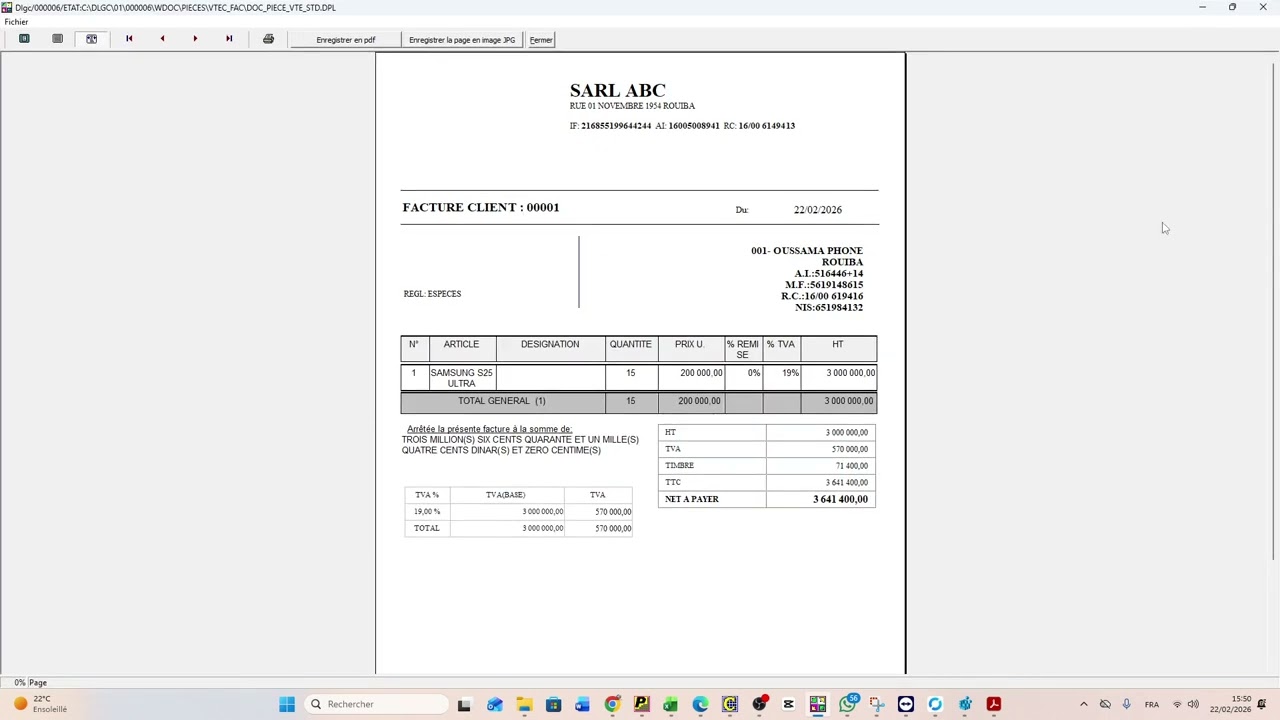
Task: Click the TIMBRE value 71 400,00
Action: 852,466
